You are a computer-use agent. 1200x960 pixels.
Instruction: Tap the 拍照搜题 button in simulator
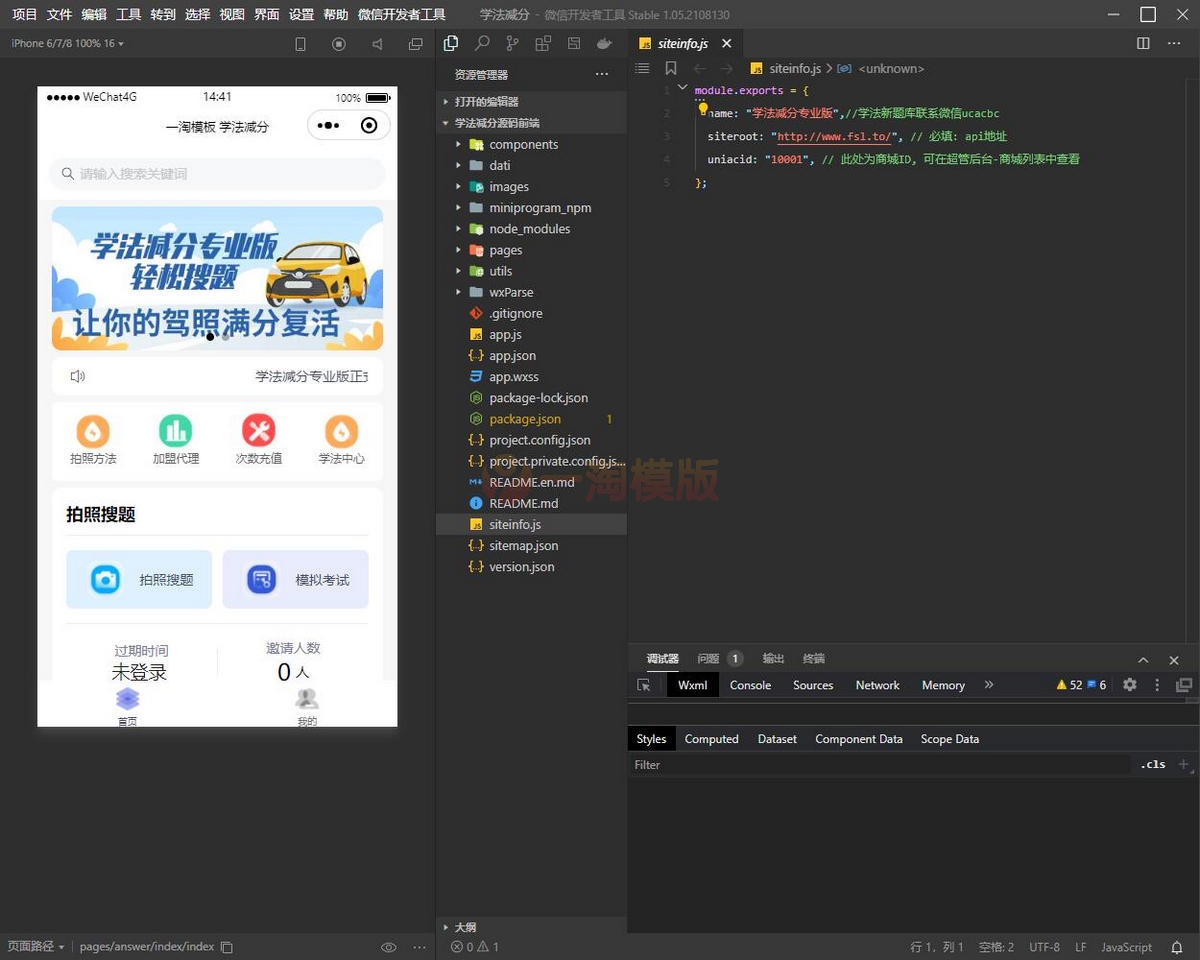click(139, 579)
